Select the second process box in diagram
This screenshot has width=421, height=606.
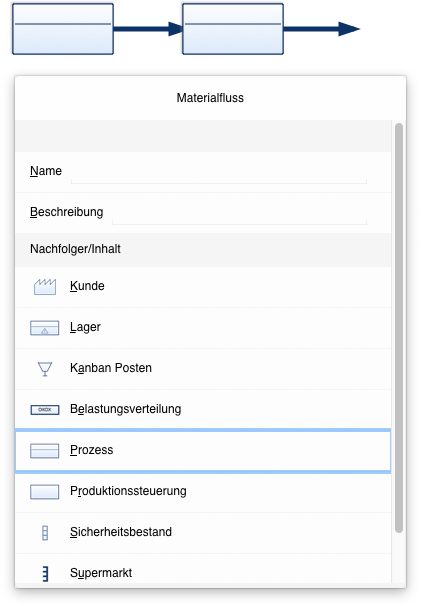pyautogui.click(x=233, y=29)
